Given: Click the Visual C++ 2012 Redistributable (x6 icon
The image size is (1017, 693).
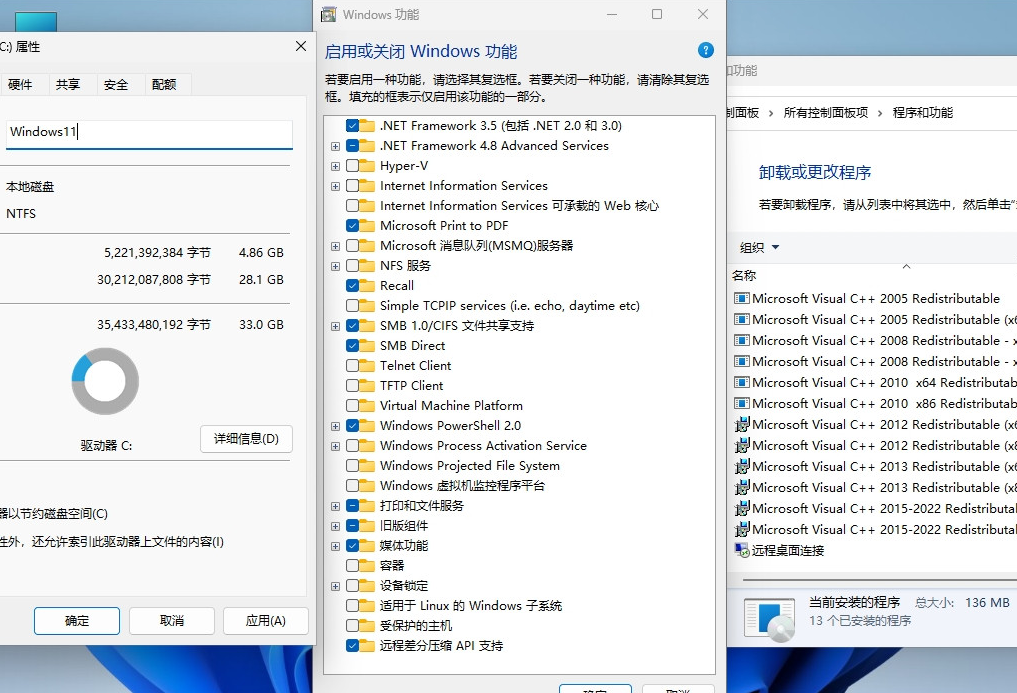Looking at the screenshot, I should coord(741,424).
